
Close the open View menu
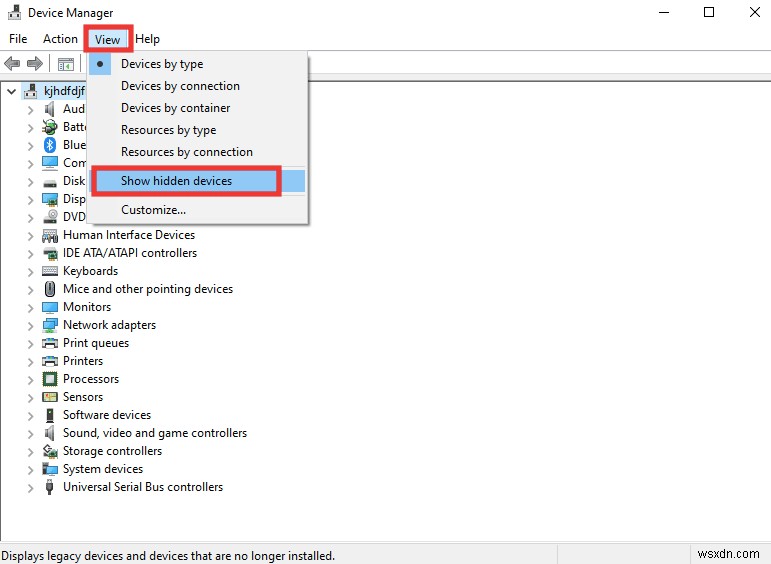[108, 39]
